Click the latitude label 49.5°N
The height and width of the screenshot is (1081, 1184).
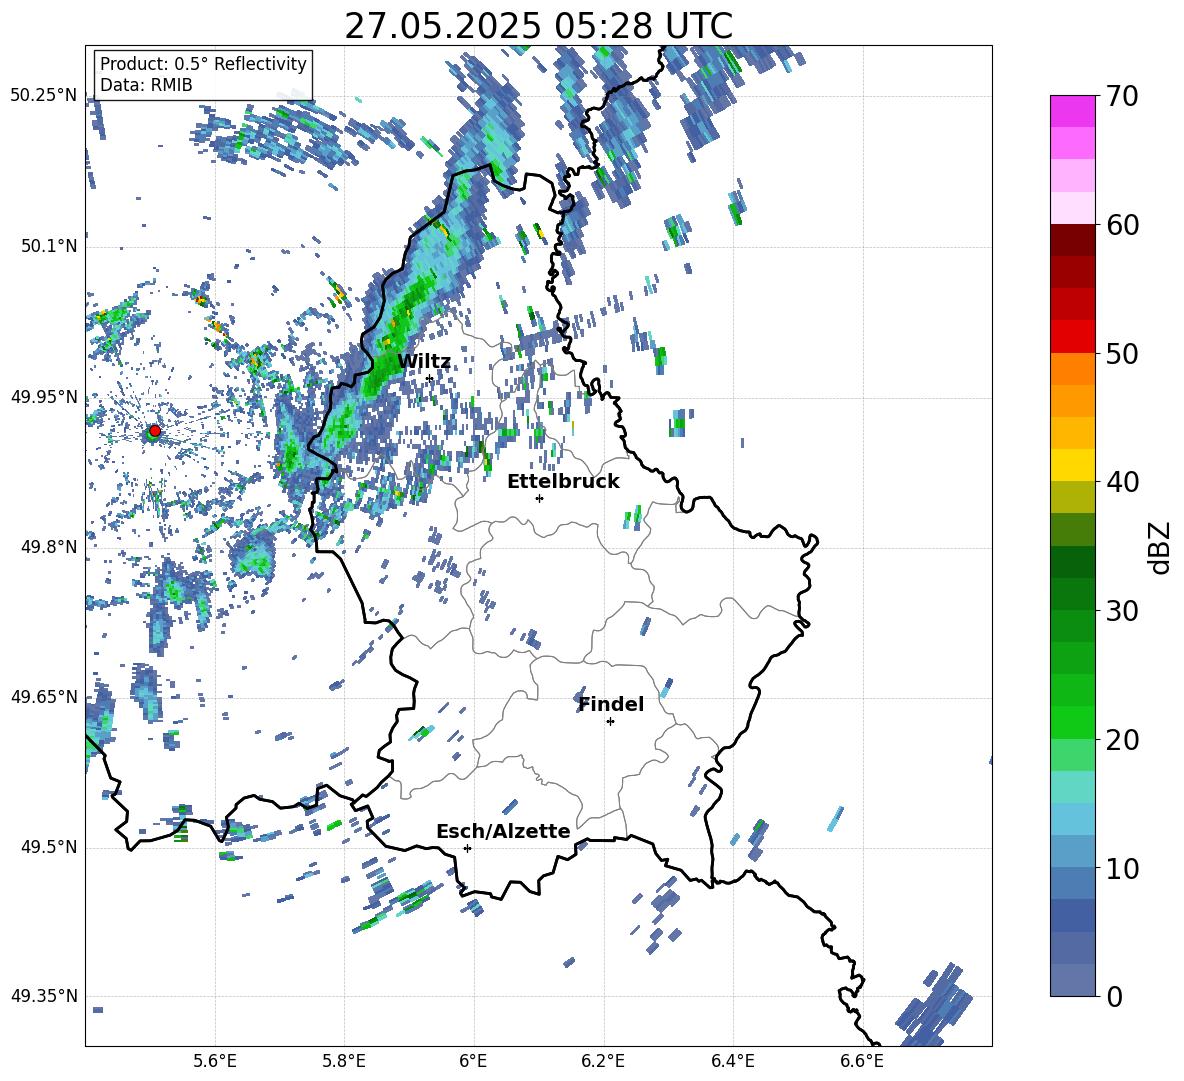tap(49, 847)
